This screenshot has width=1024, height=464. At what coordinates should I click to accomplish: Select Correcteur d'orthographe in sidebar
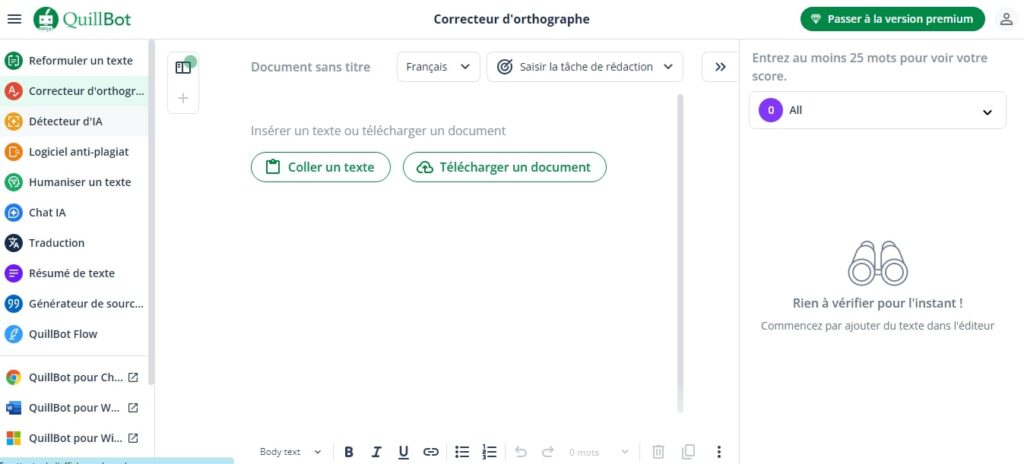74,91
